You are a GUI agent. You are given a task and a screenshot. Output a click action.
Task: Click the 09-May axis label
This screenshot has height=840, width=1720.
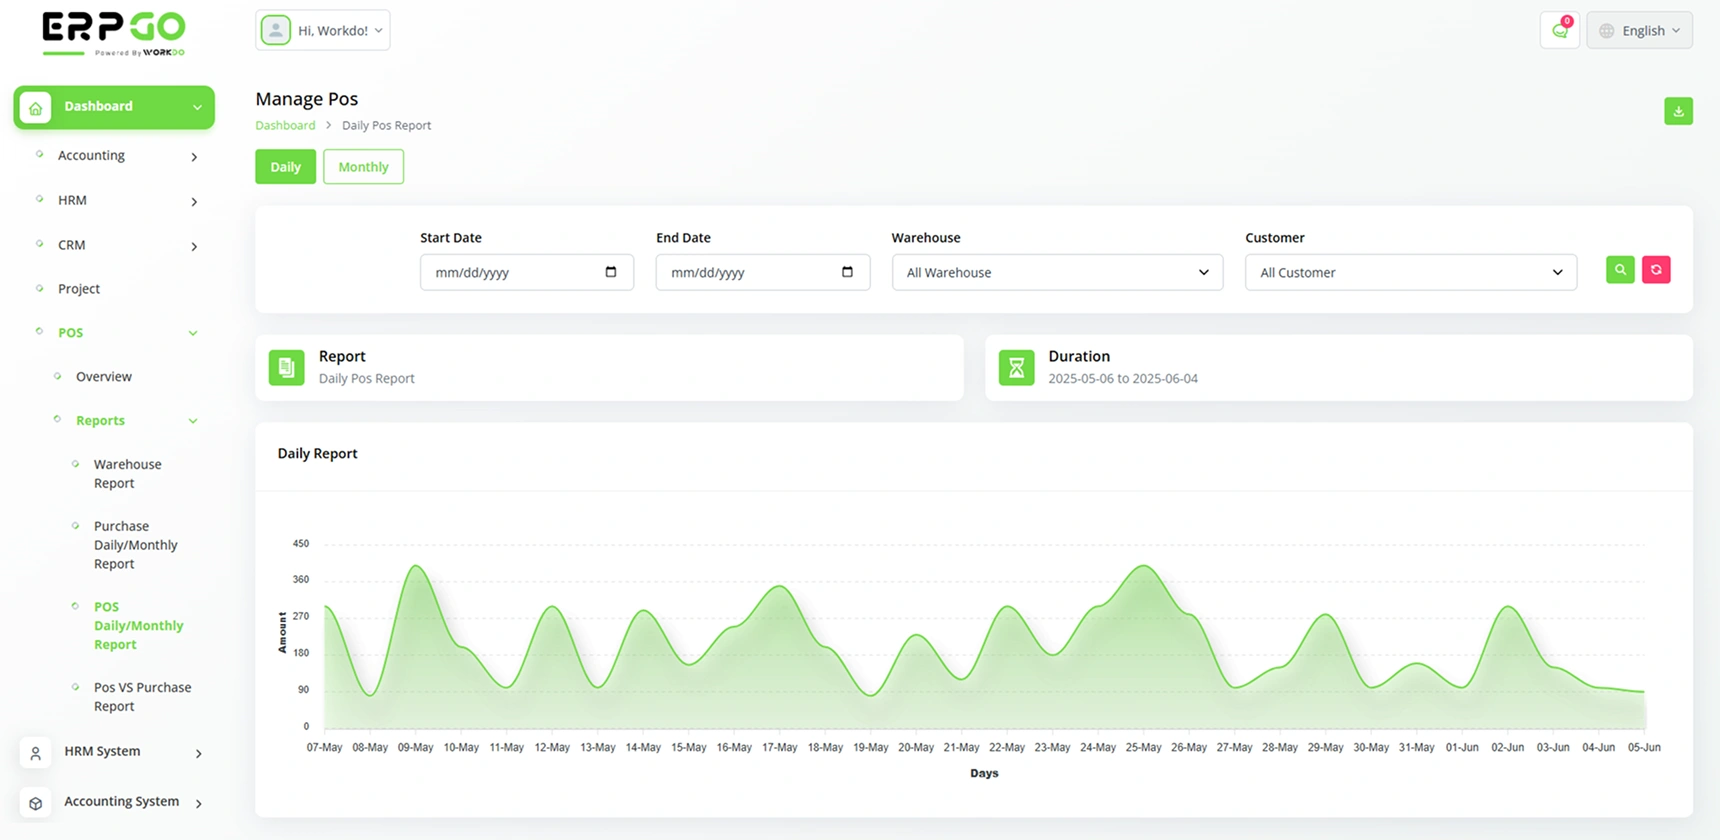coord(416,747)
